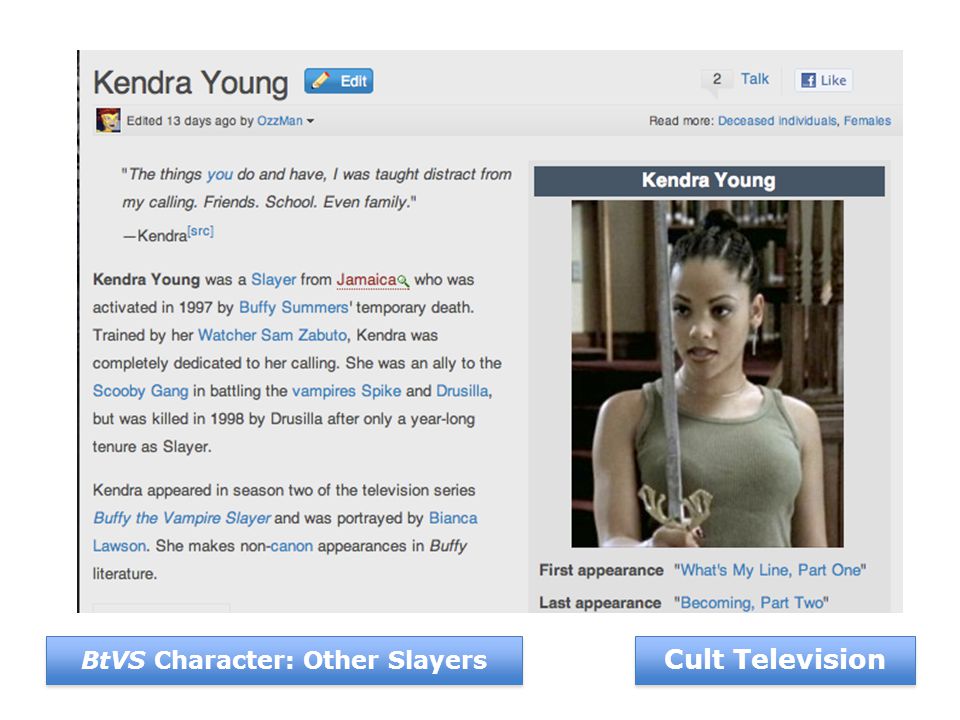Click the Kendra Young infobox photo
This screenshot has width=960, height=720.
[707, 373]
